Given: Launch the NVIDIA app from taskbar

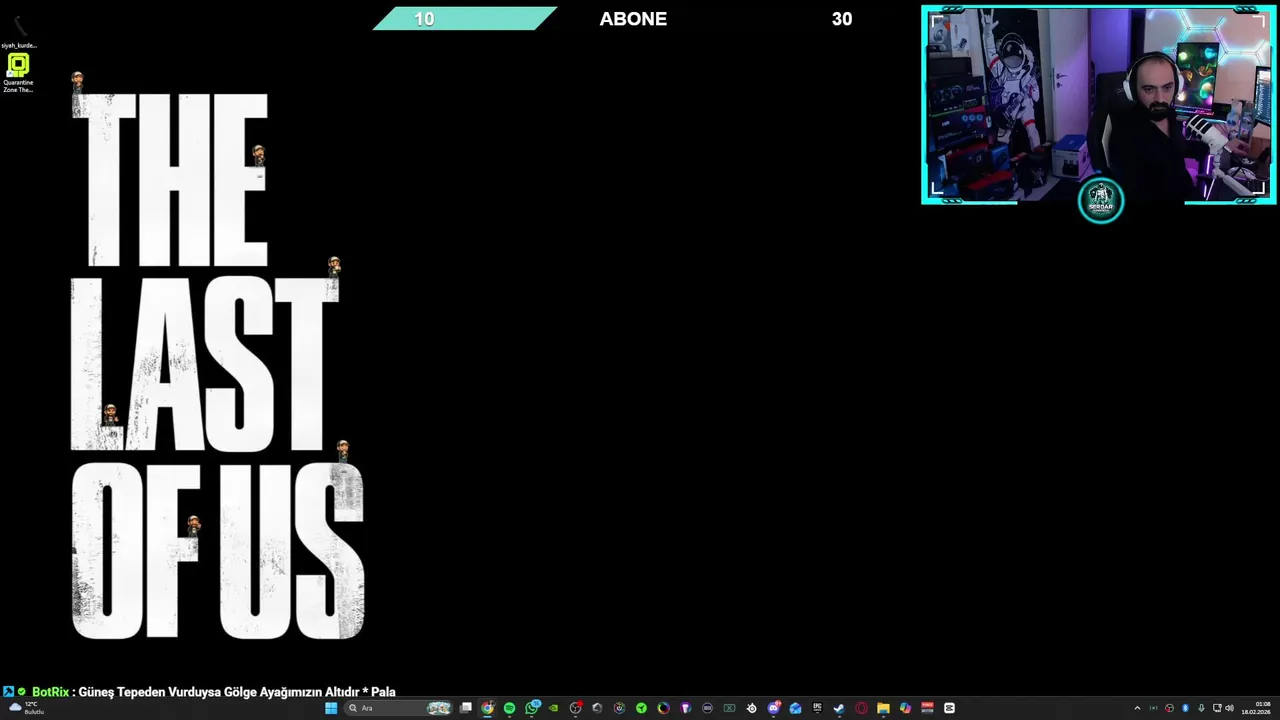Looking at the screenshot, I should coord(553,708).
